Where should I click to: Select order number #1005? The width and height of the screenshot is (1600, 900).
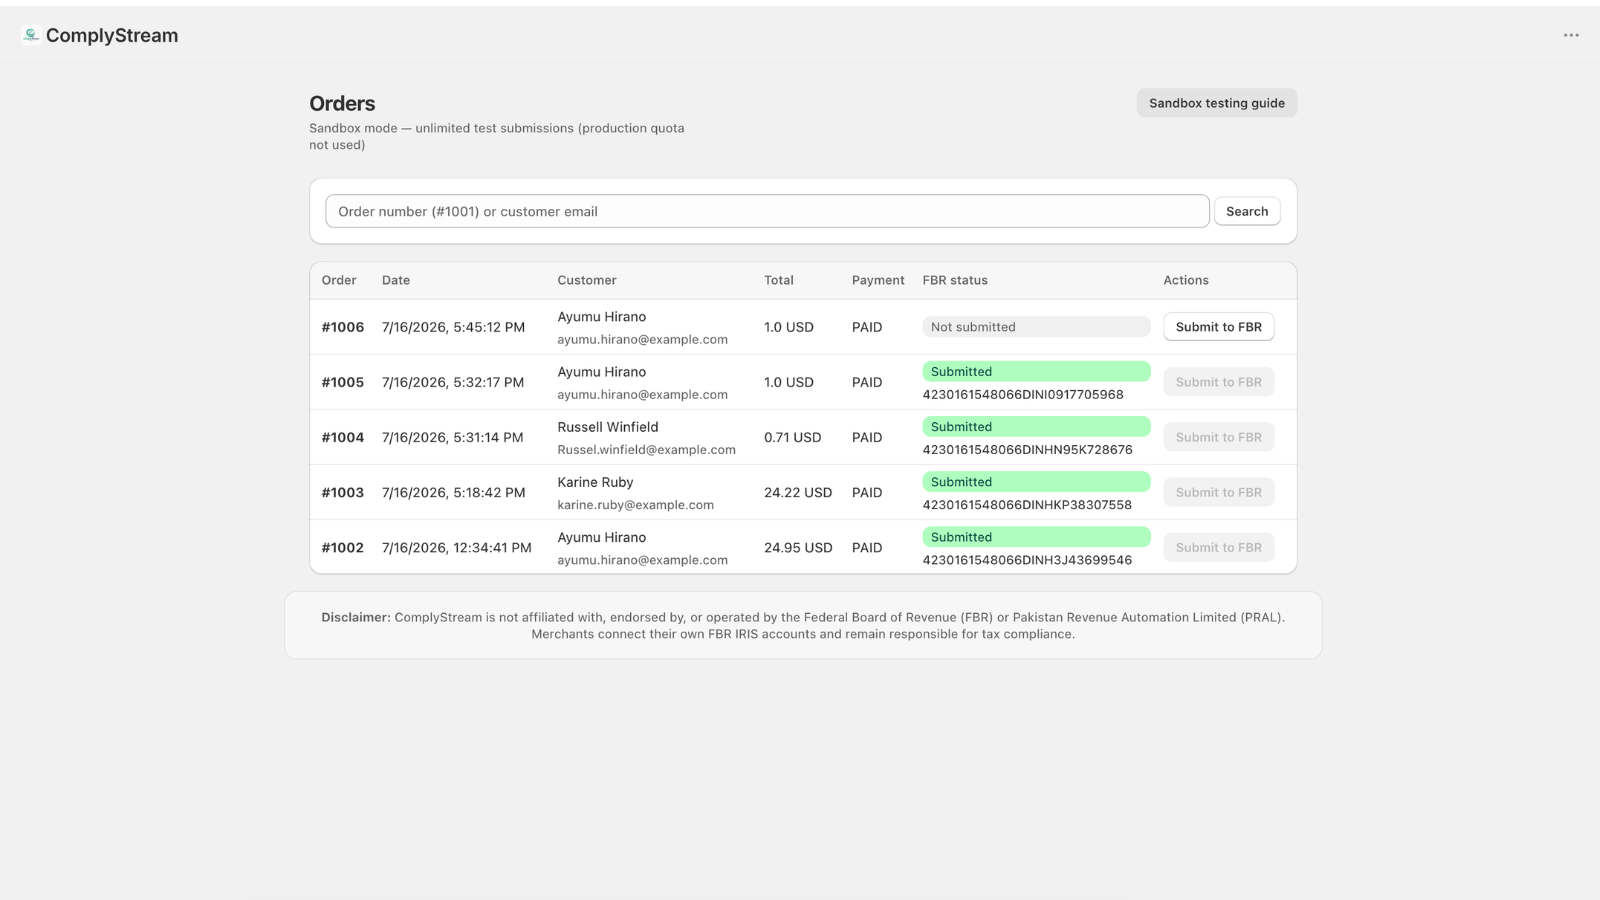pyautogui.click(x=343, y=382)
